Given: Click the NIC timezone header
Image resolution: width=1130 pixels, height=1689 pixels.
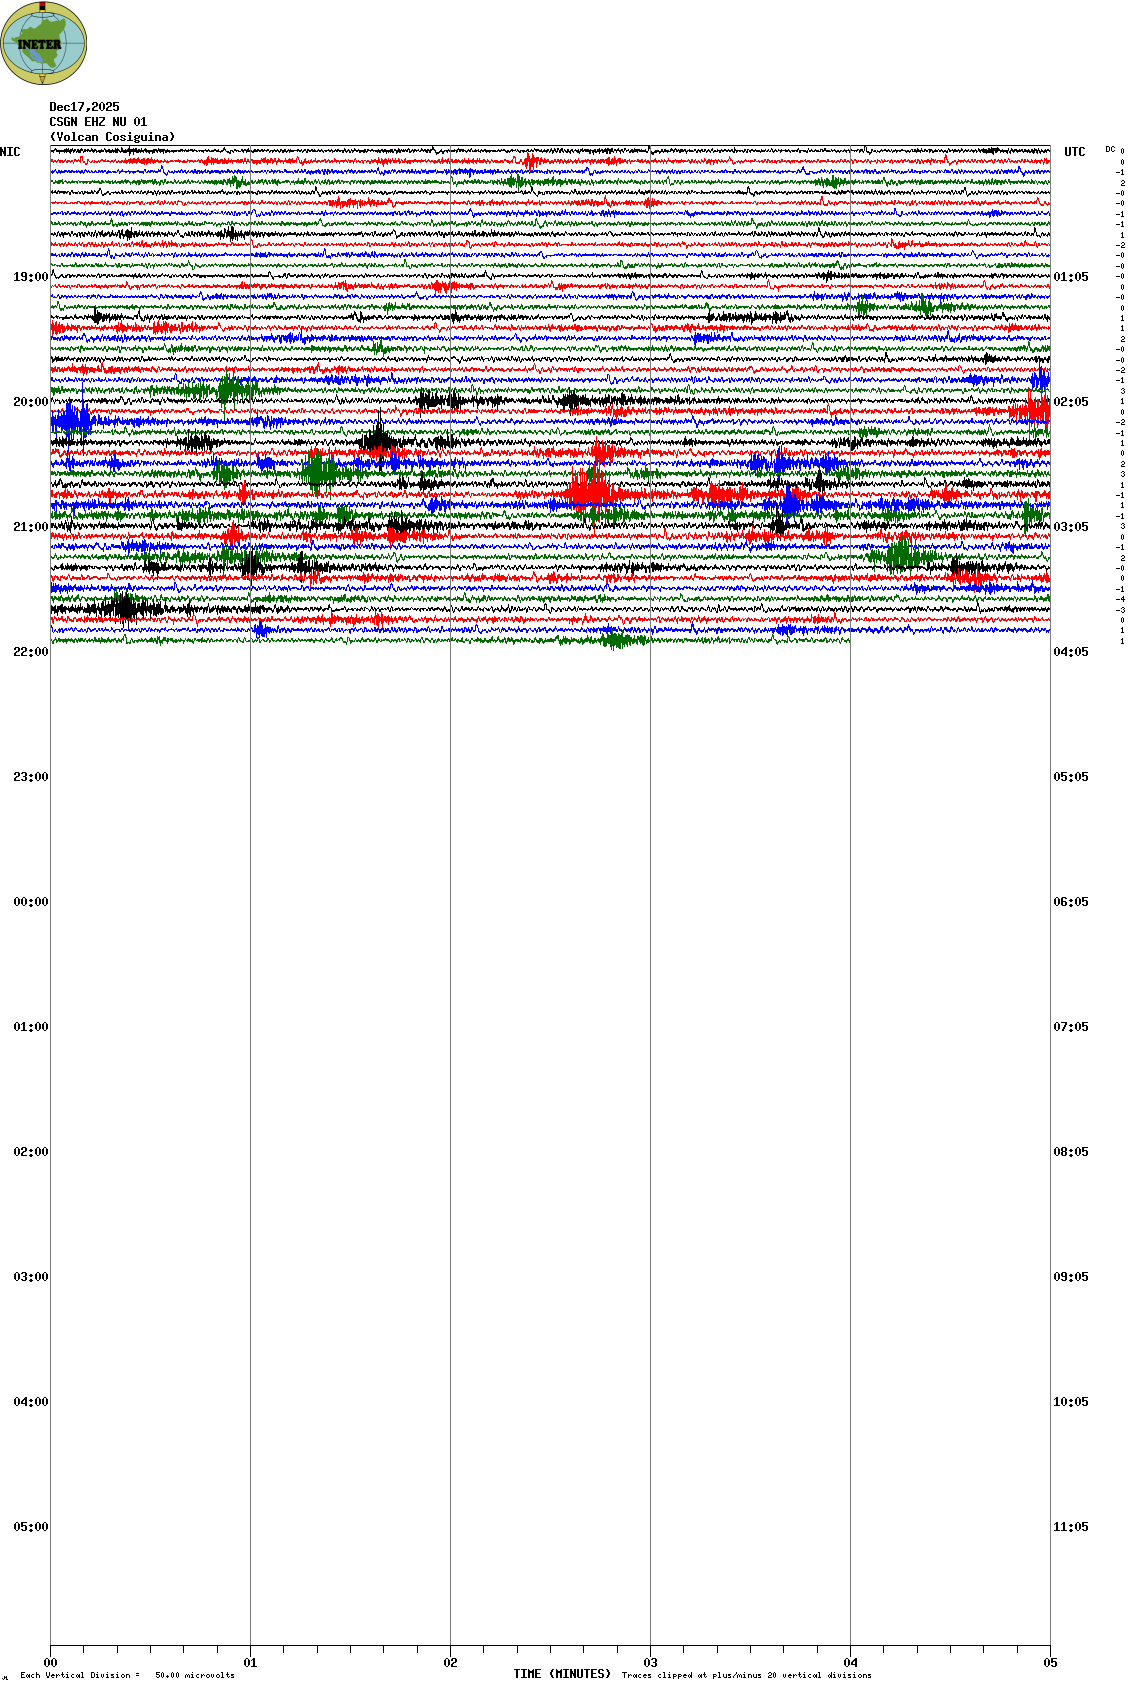Looking at the screenshot, I should (10, 152).
